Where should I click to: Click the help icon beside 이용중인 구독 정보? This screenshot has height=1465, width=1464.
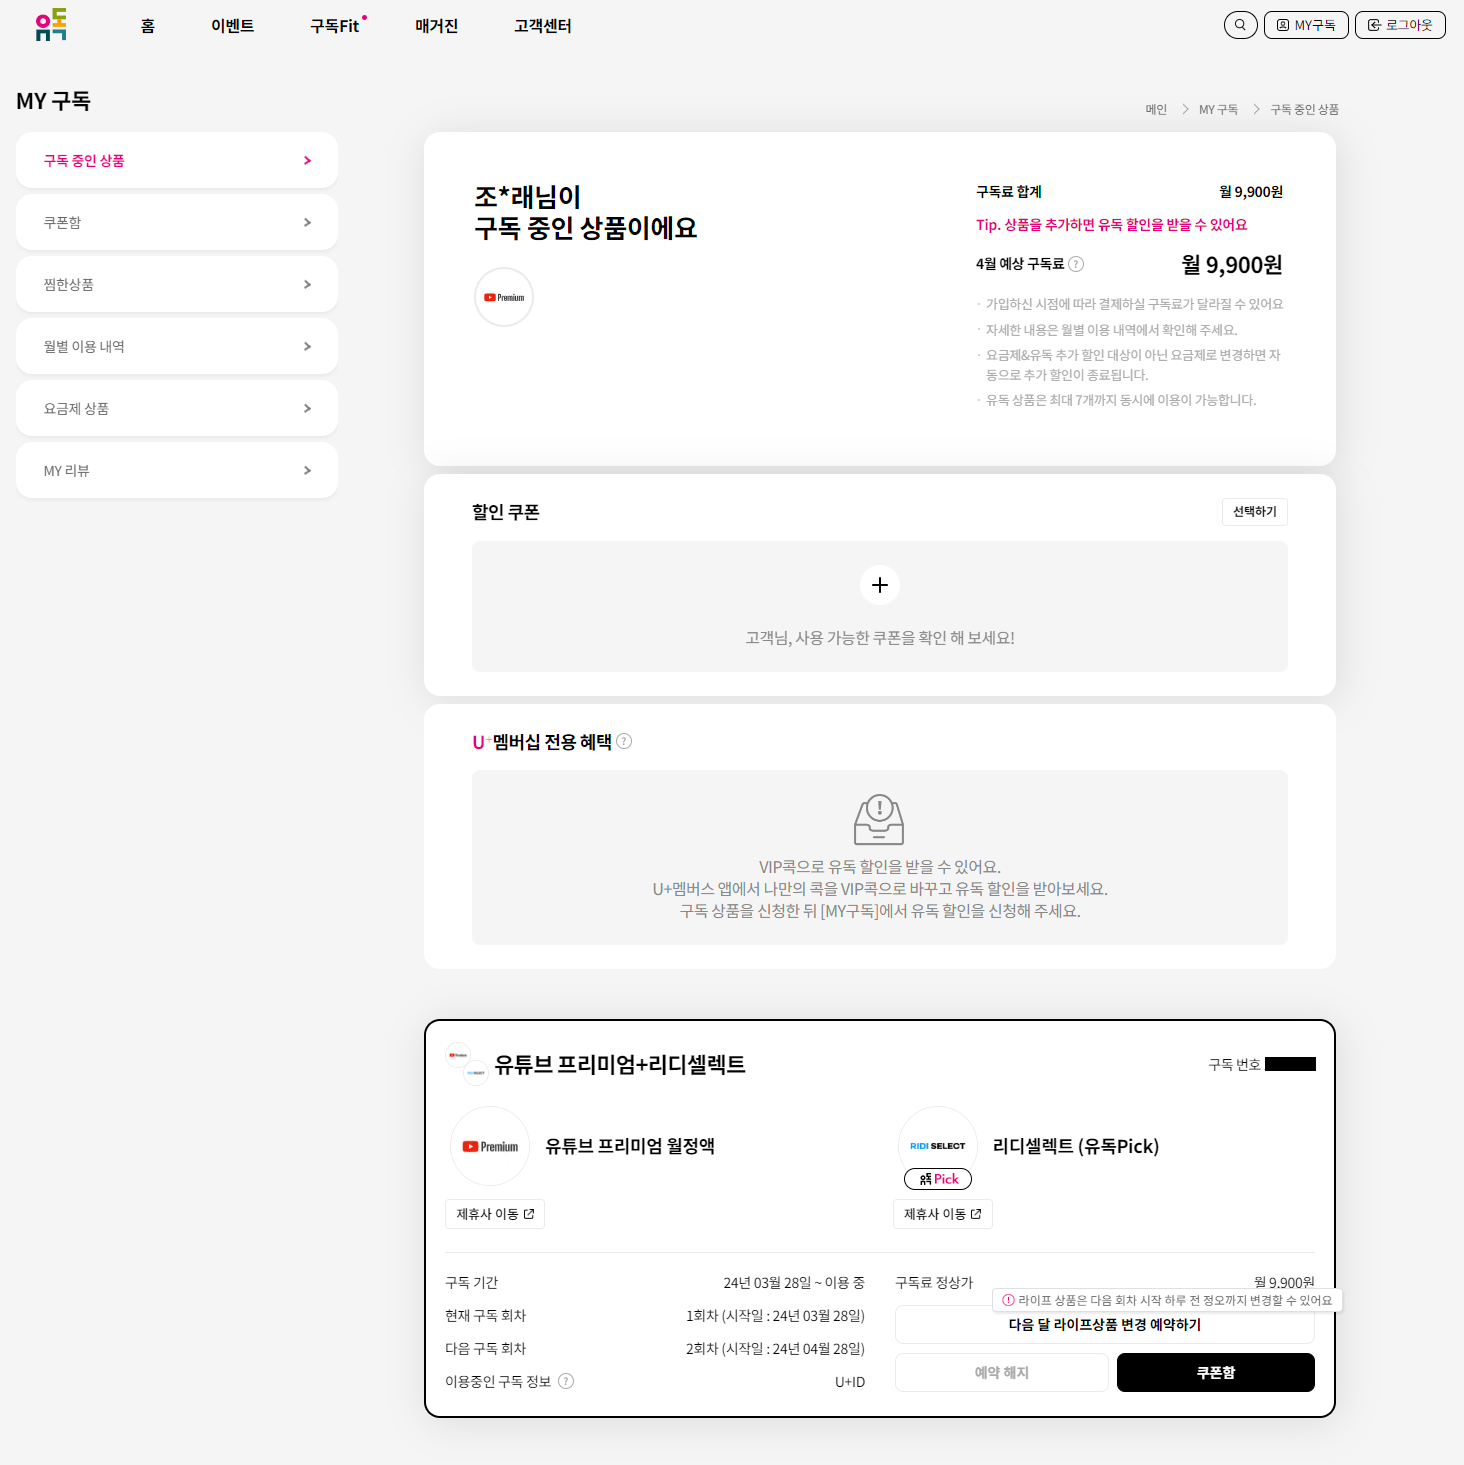click(566, 1381)
